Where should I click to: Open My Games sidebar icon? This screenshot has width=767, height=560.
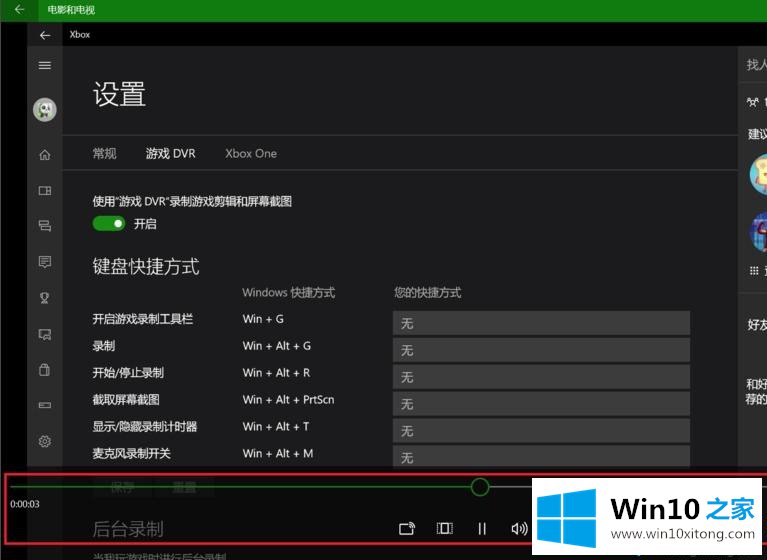click(45, 190)
